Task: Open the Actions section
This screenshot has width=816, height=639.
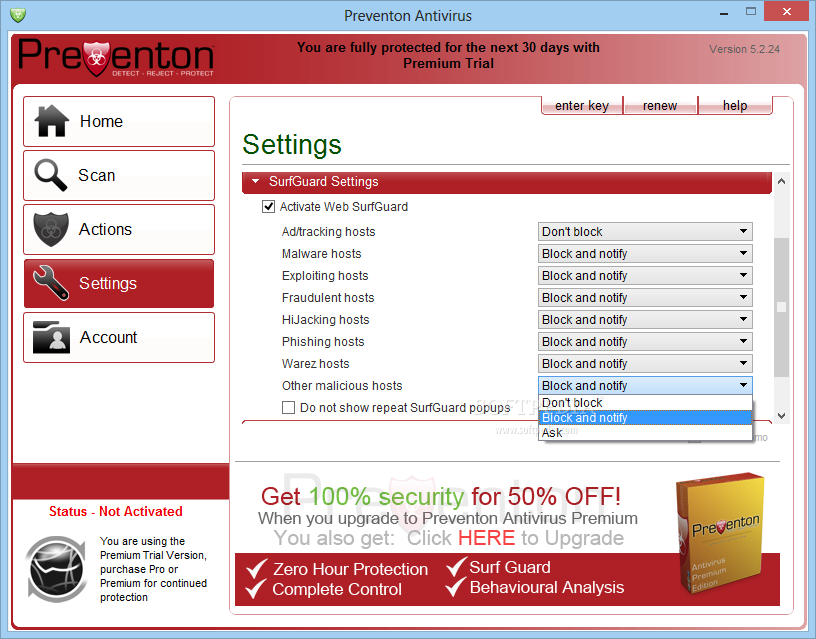Action: click(119, 229)
